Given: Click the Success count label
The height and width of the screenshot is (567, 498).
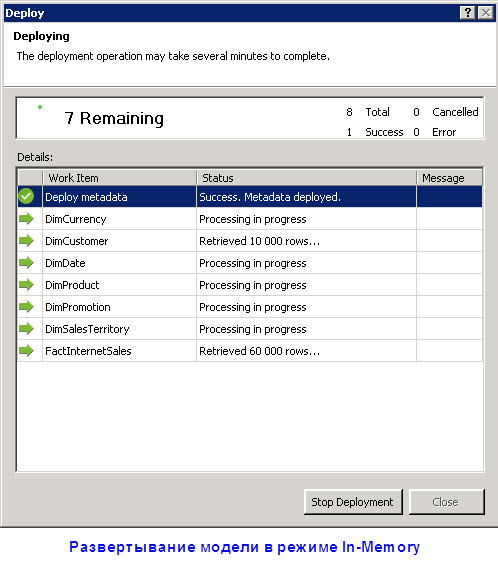Looking at the screenshot, I should [x=384, y=132].
